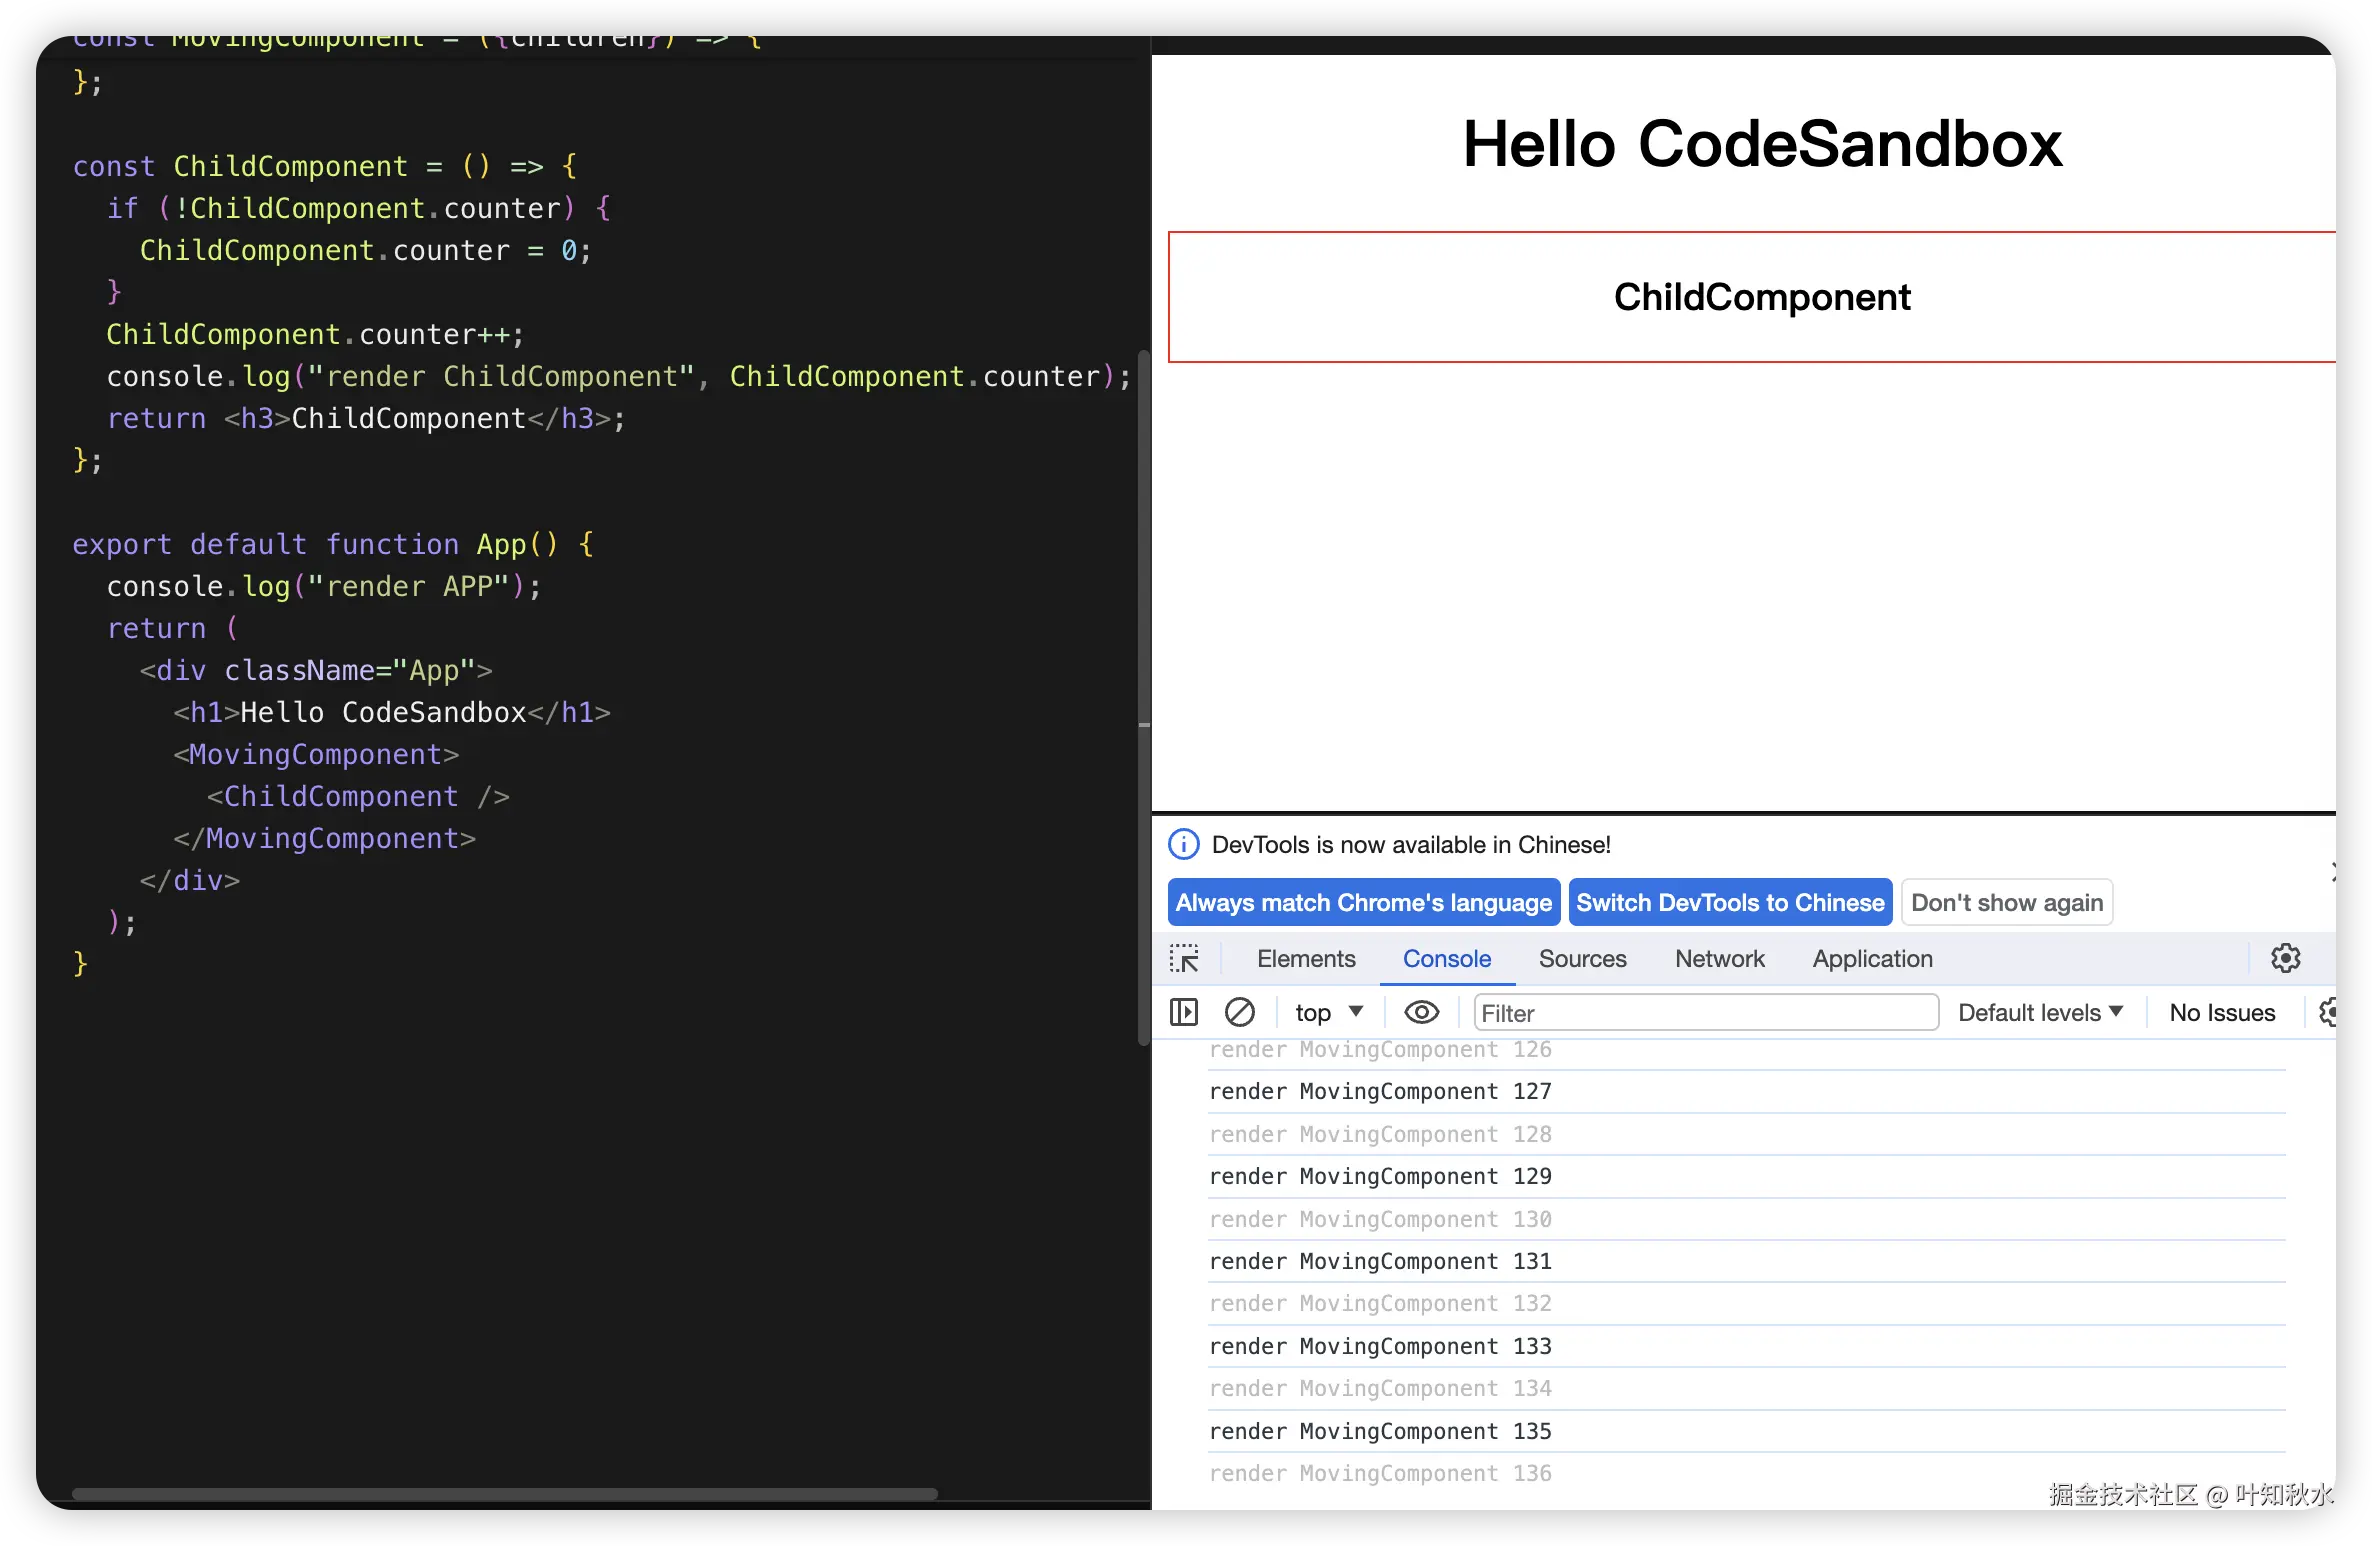Click Switch DevTools to Chinese button
The height and width of the screenshot is (1546, 2372).
tap(1730, 902)
